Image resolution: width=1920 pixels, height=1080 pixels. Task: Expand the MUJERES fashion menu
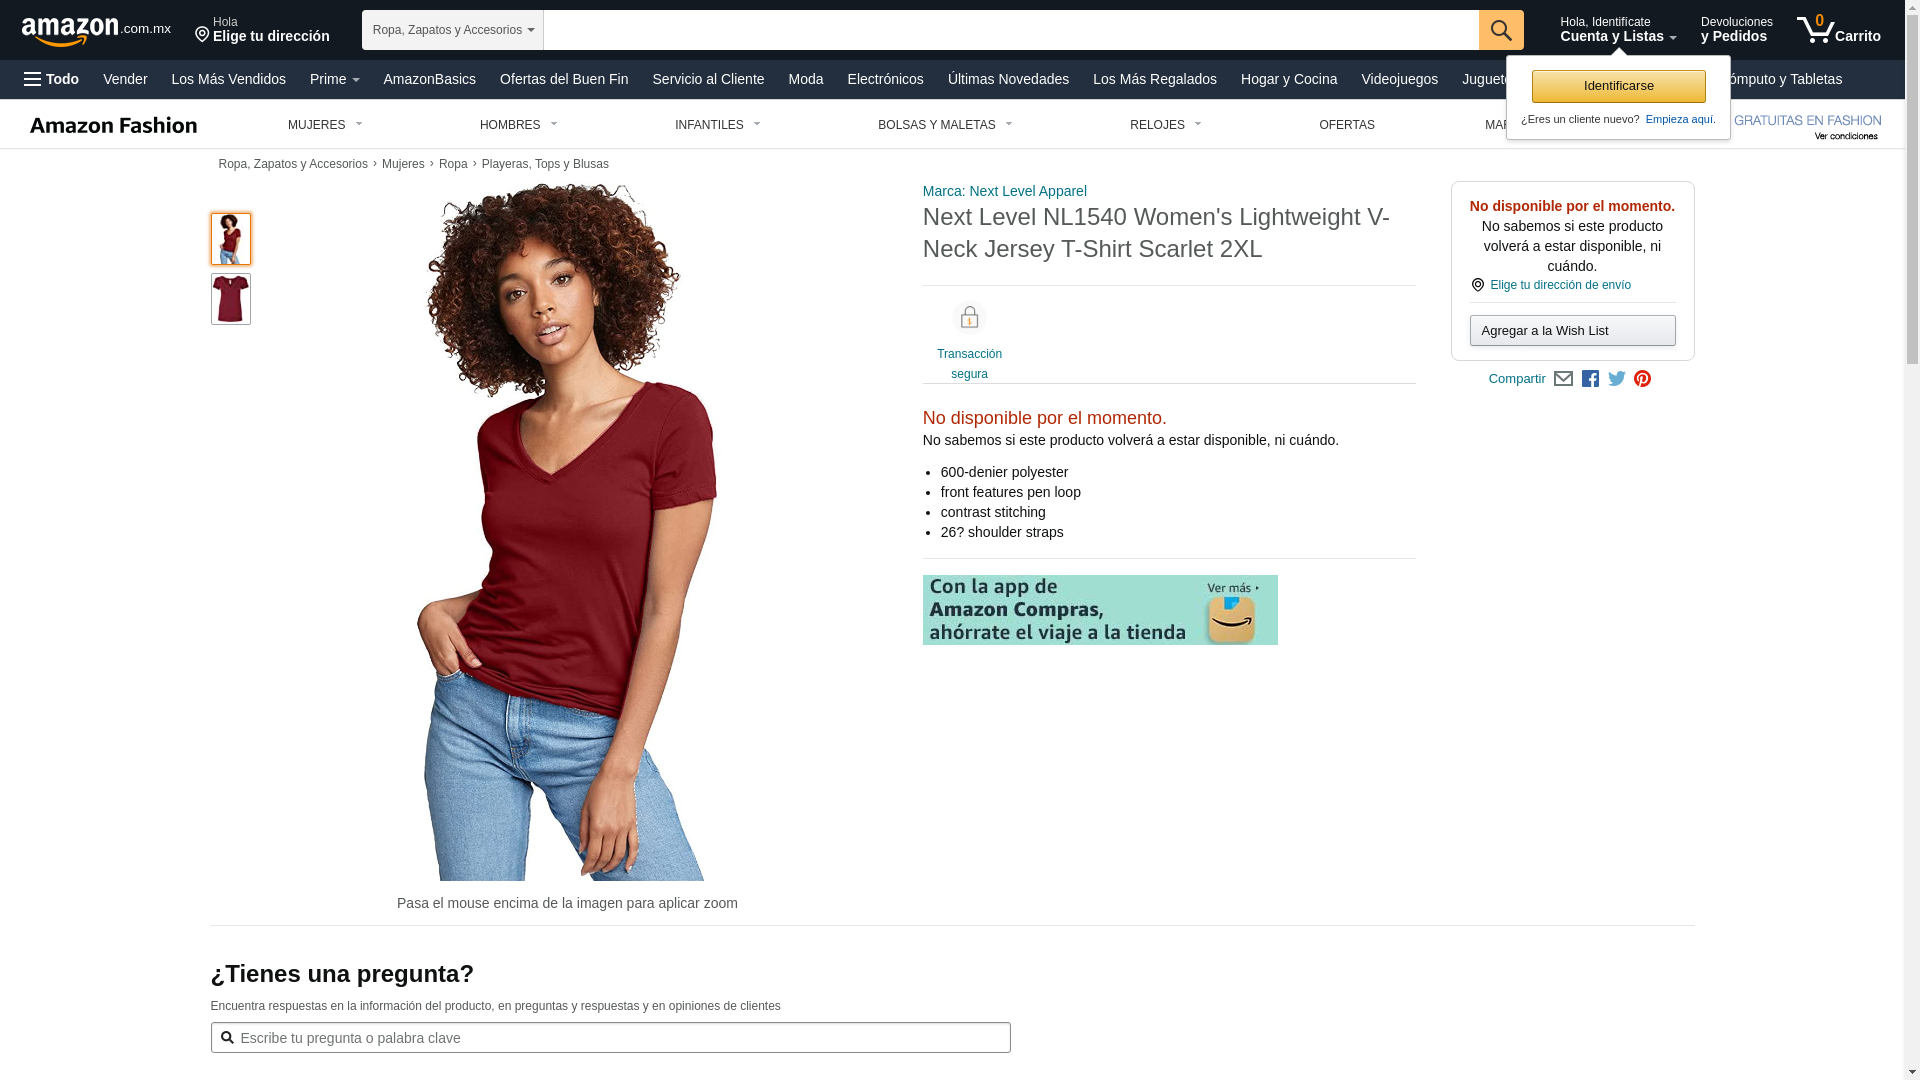tap(325, 125)
